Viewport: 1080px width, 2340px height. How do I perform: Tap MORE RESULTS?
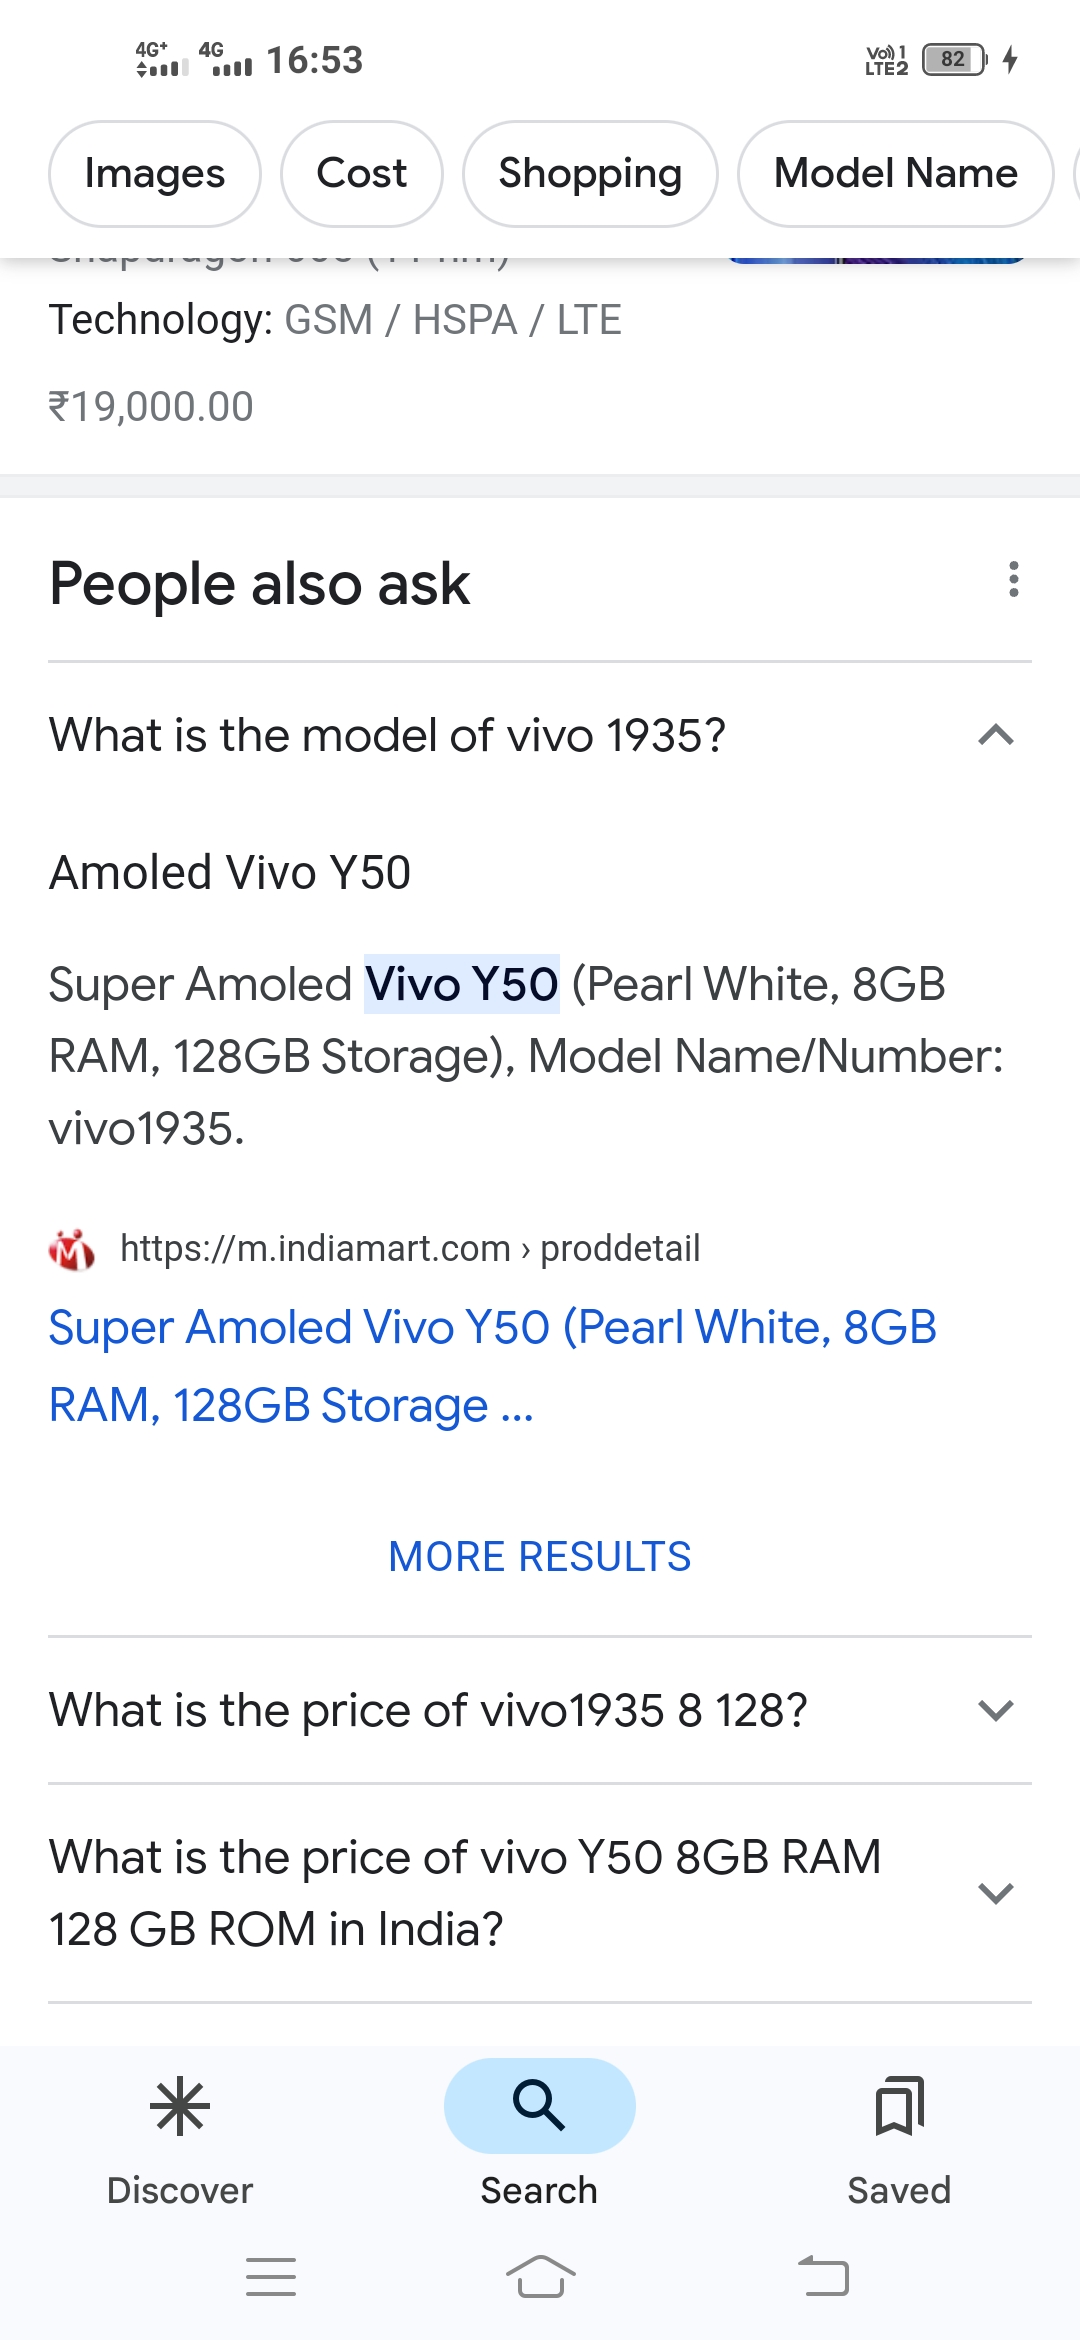(x=540, y=1557)
